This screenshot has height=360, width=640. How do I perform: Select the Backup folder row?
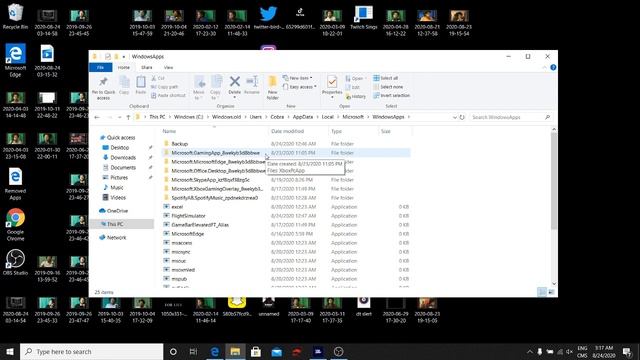(x=286, y=144)
